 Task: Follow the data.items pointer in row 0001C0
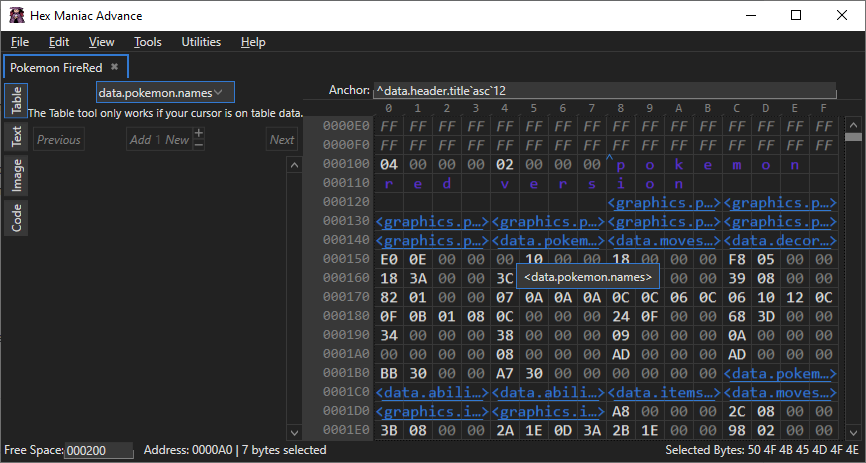point(664,392)
